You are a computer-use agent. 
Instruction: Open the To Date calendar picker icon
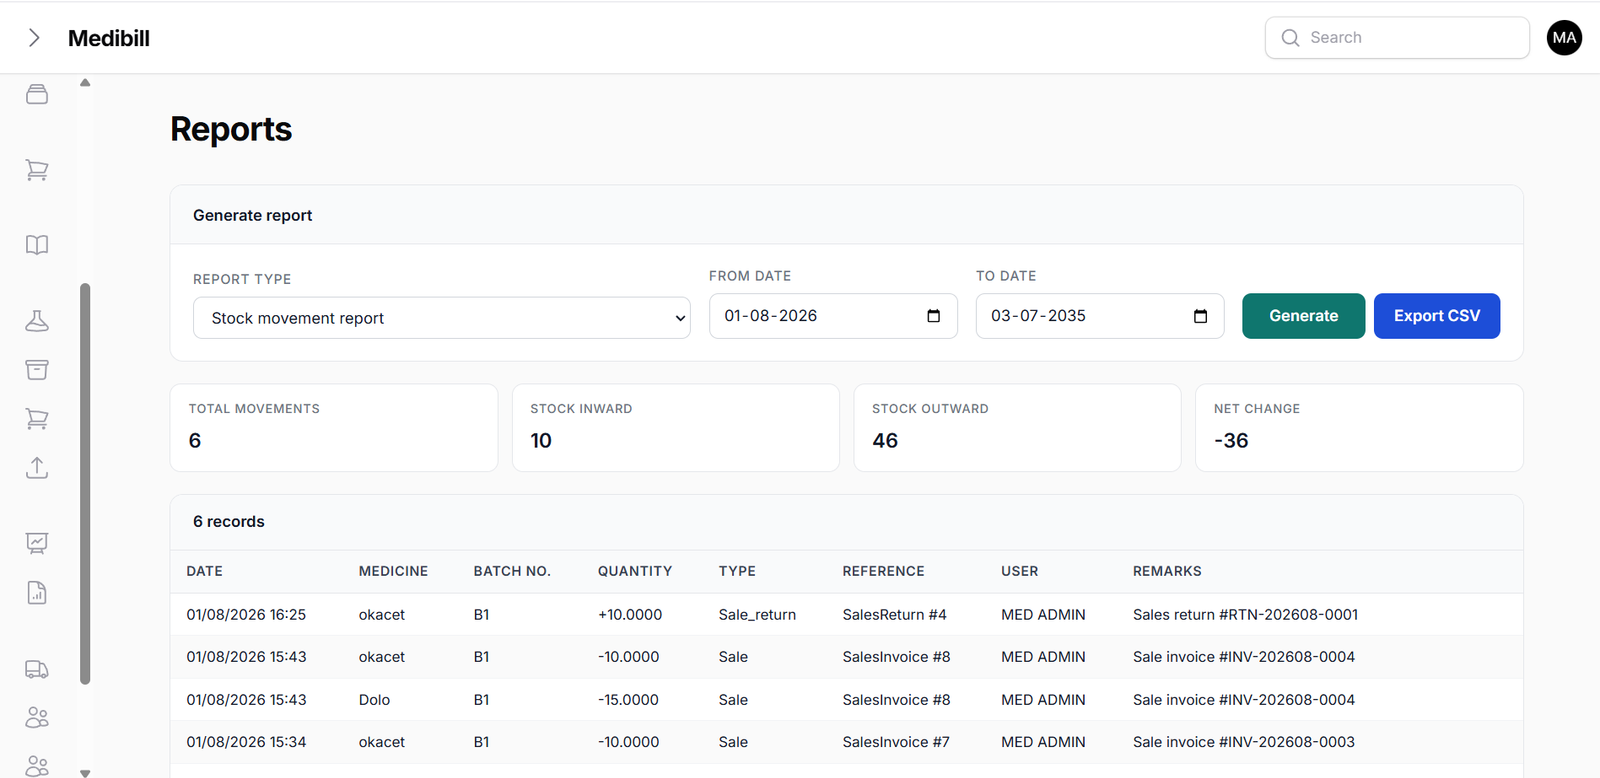point(1200,316)
